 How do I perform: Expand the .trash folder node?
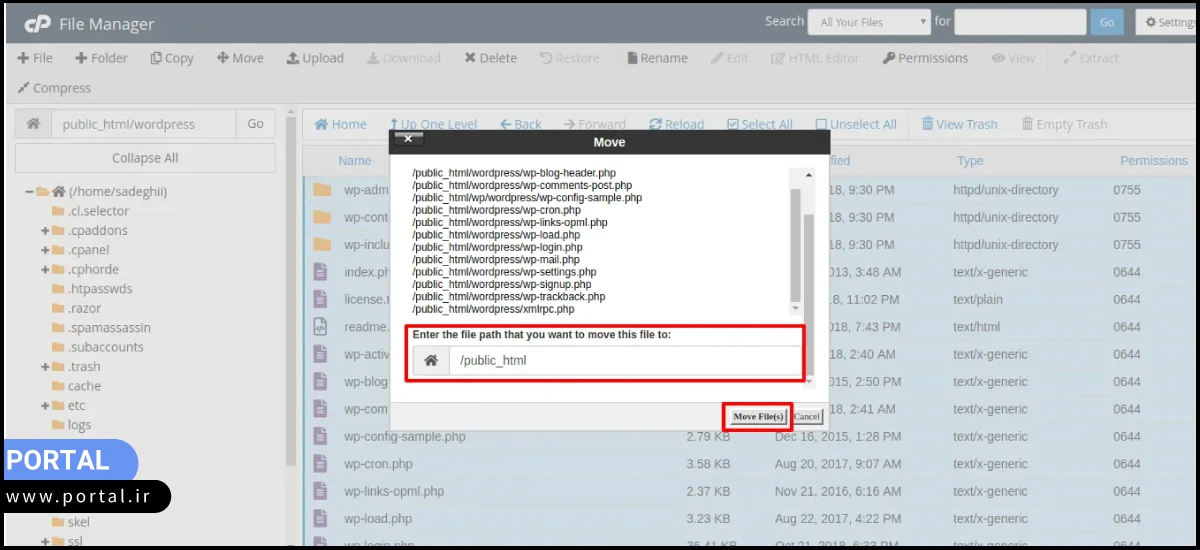click(x=45, y=367)
